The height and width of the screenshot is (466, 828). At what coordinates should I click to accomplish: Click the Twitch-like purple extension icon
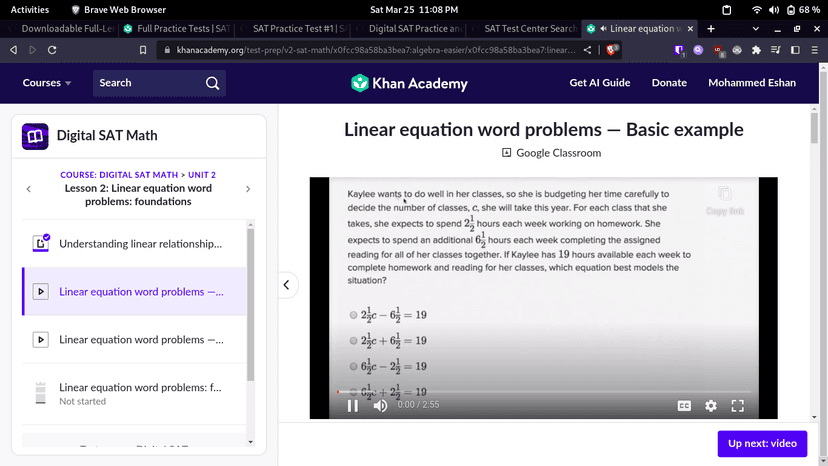(679, 50)
